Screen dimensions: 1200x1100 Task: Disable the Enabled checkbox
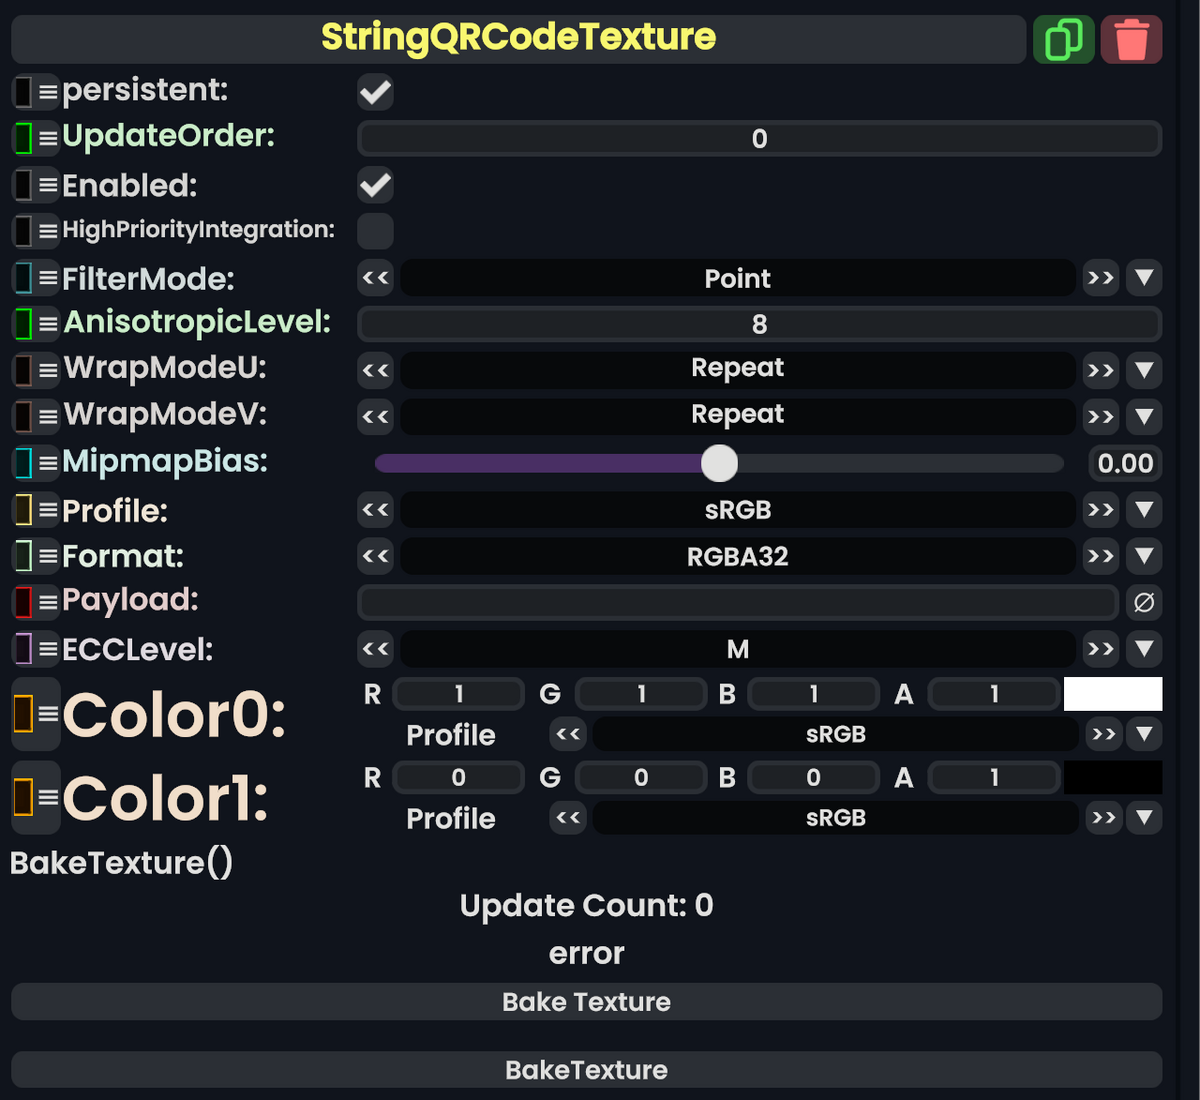(x=375, y=185)
